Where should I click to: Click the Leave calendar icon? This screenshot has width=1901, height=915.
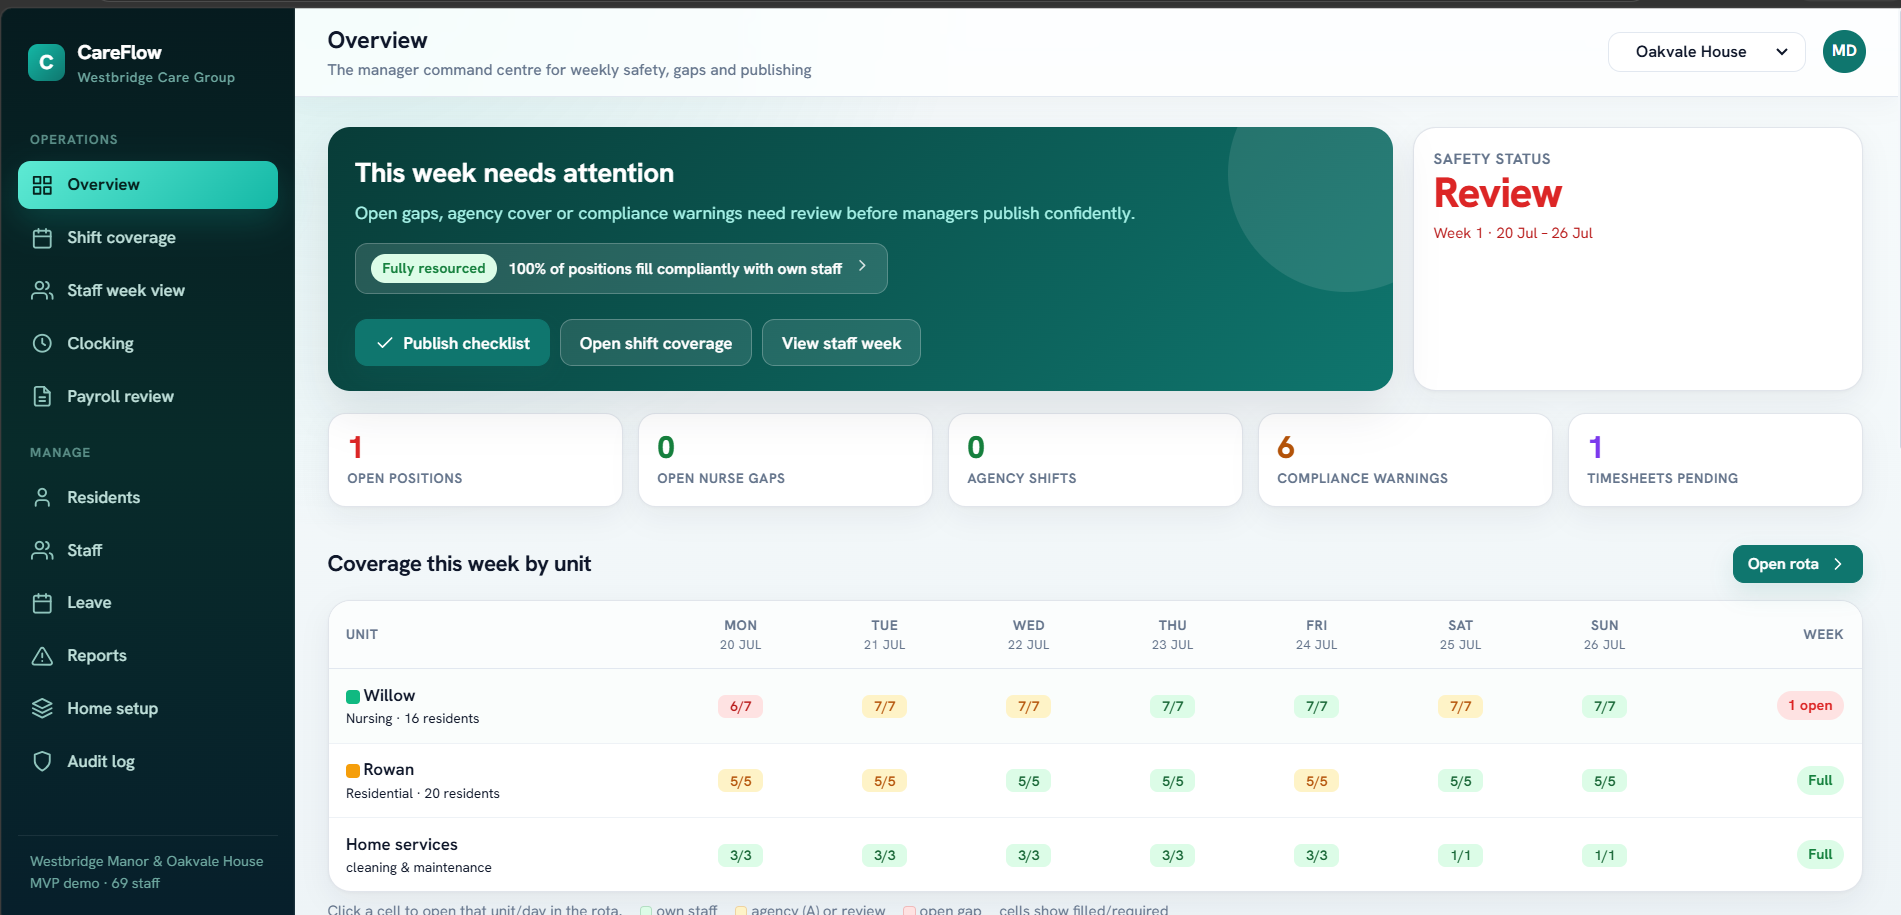42,603
